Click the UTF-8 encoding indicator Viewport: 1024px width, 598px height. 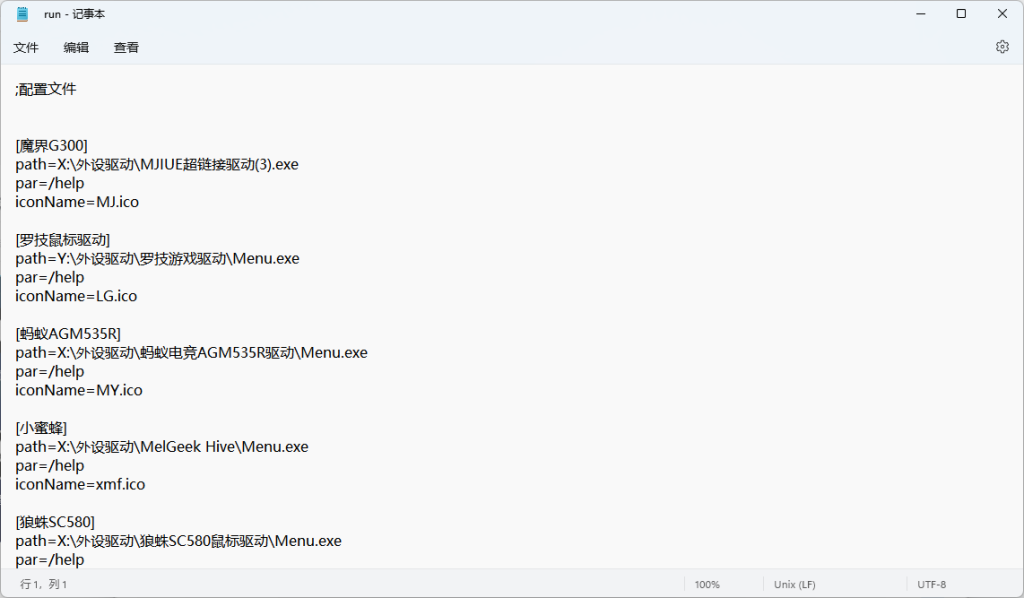(x=931, y=585)
